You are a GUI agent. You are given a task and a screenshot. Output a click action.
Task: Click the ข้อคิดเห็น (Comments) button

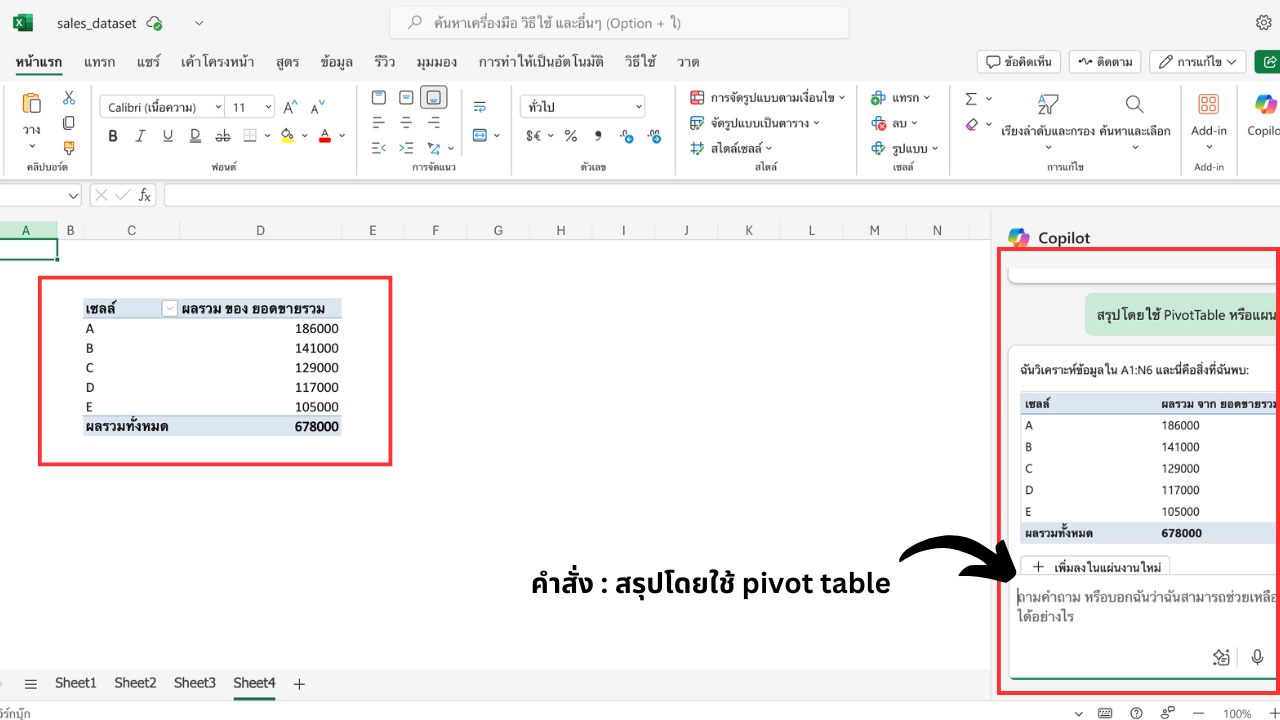point(1018,62)
